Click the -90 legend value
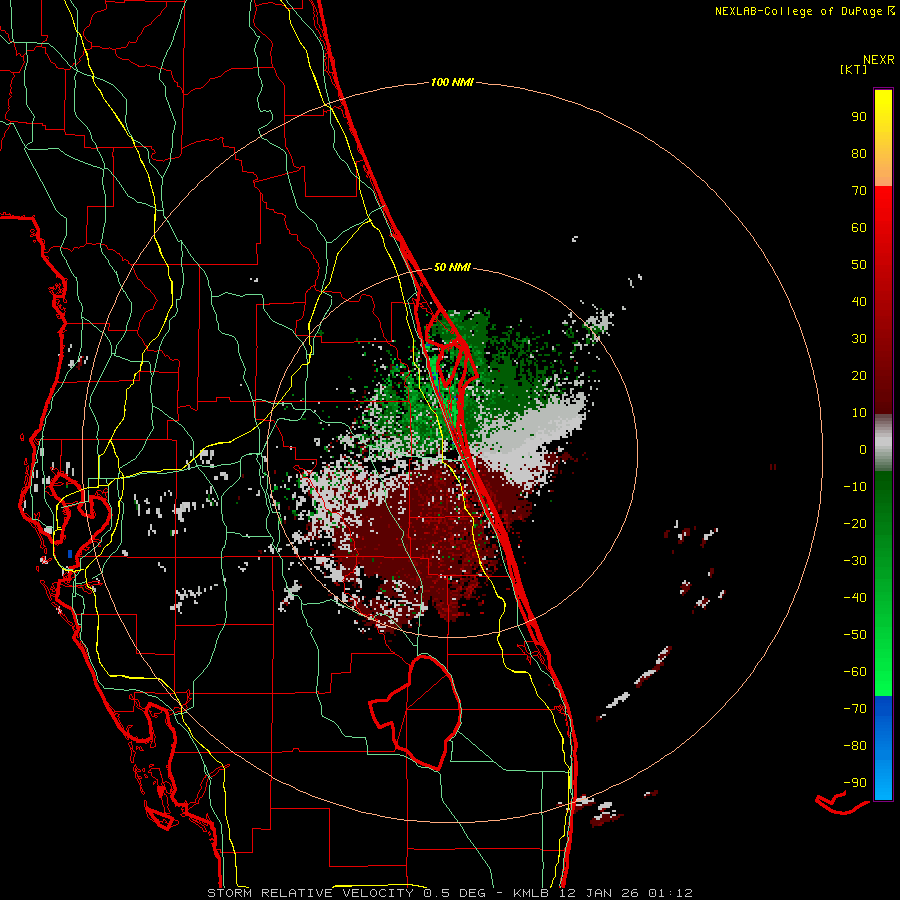The image size is (900, 900). (x=855, y=782)
